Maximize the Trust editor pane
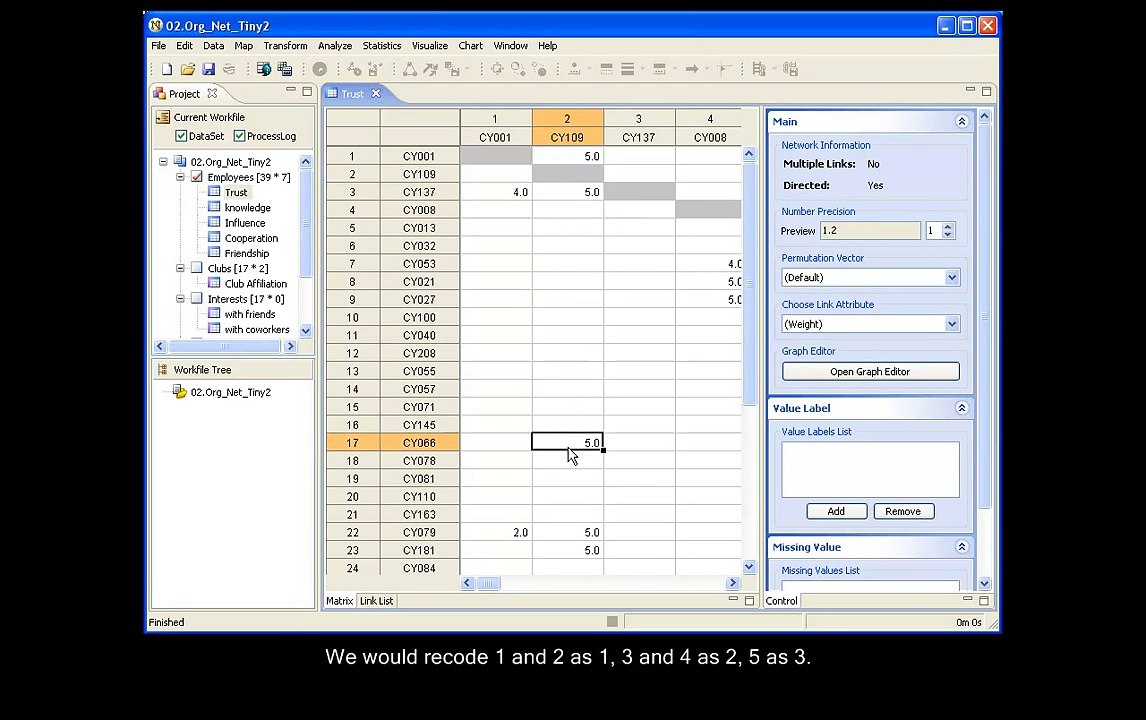 tap(987, 91)
